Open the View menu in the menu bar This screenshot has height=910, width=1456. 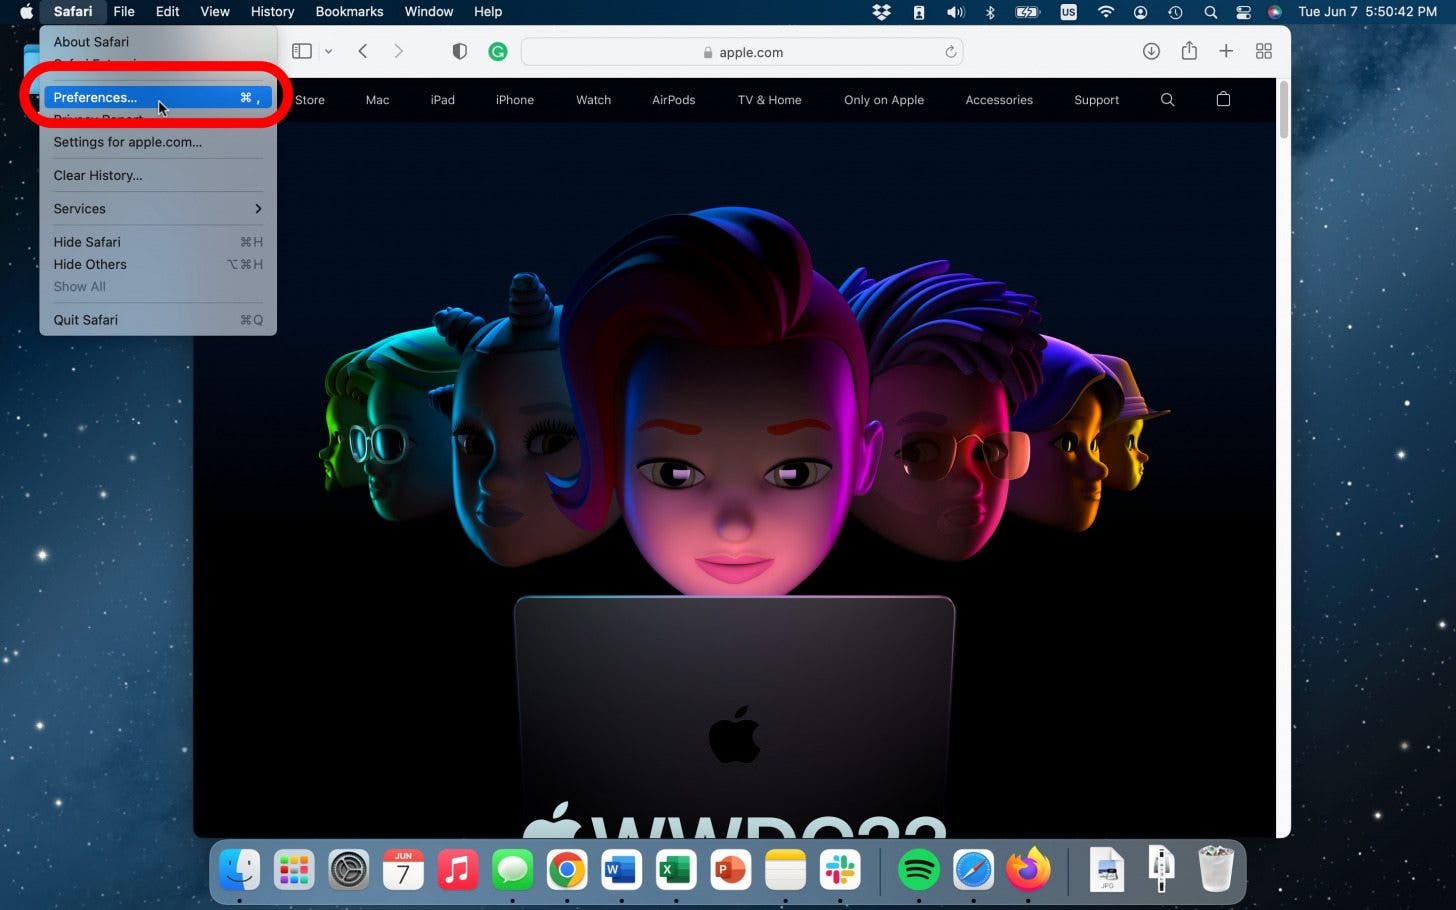click(x=215, y=12)
